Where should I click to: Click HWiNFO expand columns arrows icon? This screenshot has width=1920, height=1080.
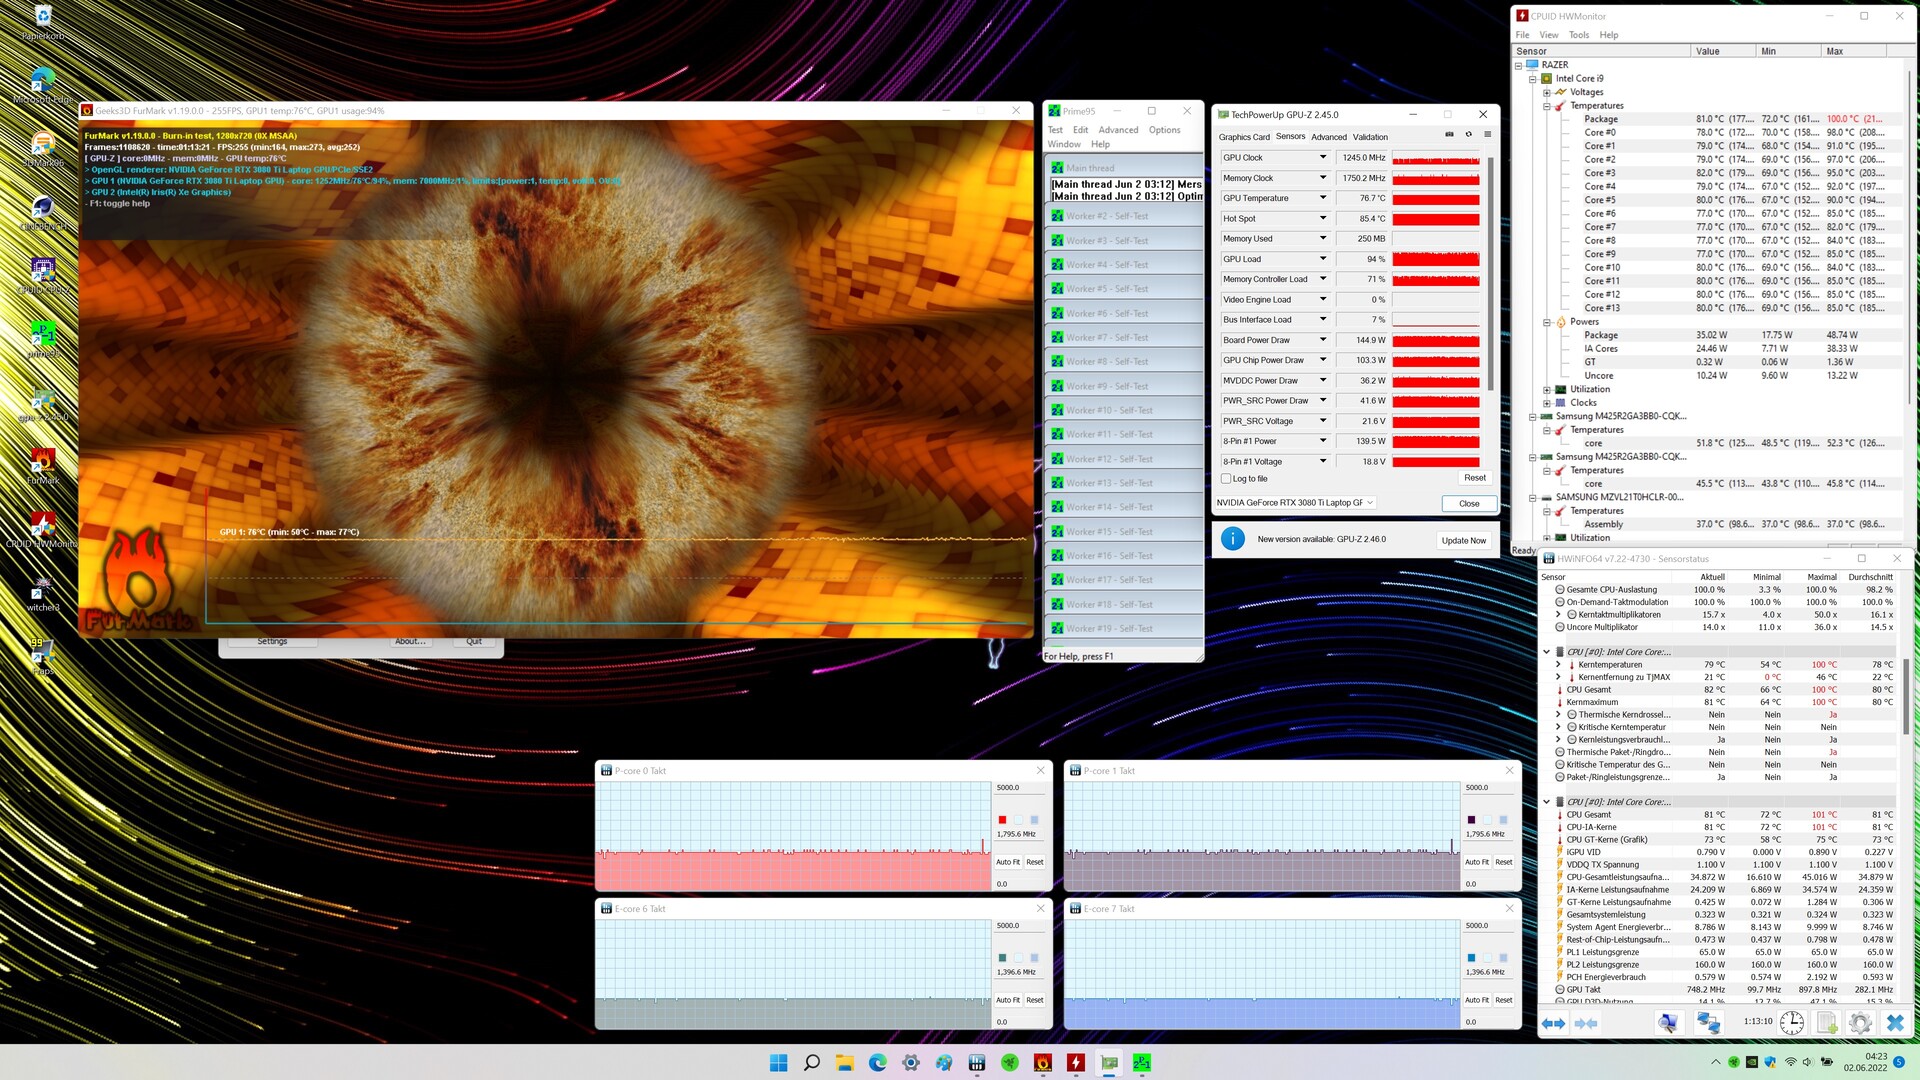[x=1553, y=1022]
